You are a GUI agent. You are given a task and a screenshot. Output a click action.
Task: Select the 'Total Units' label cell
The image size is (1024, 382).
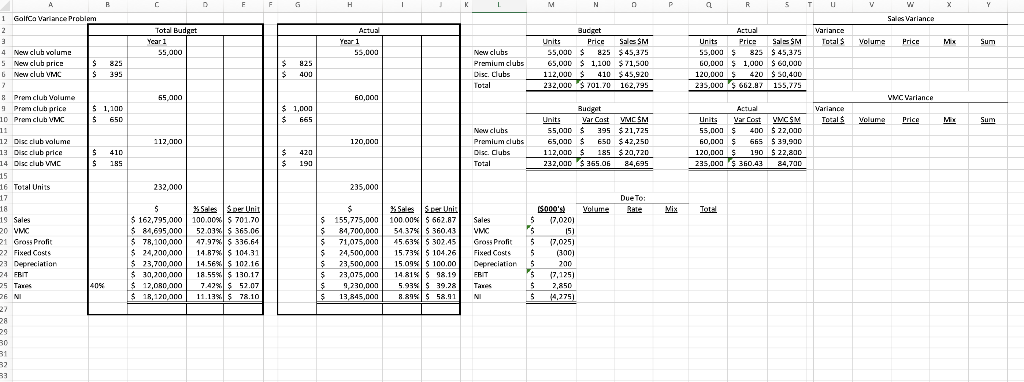pos(31,186)
